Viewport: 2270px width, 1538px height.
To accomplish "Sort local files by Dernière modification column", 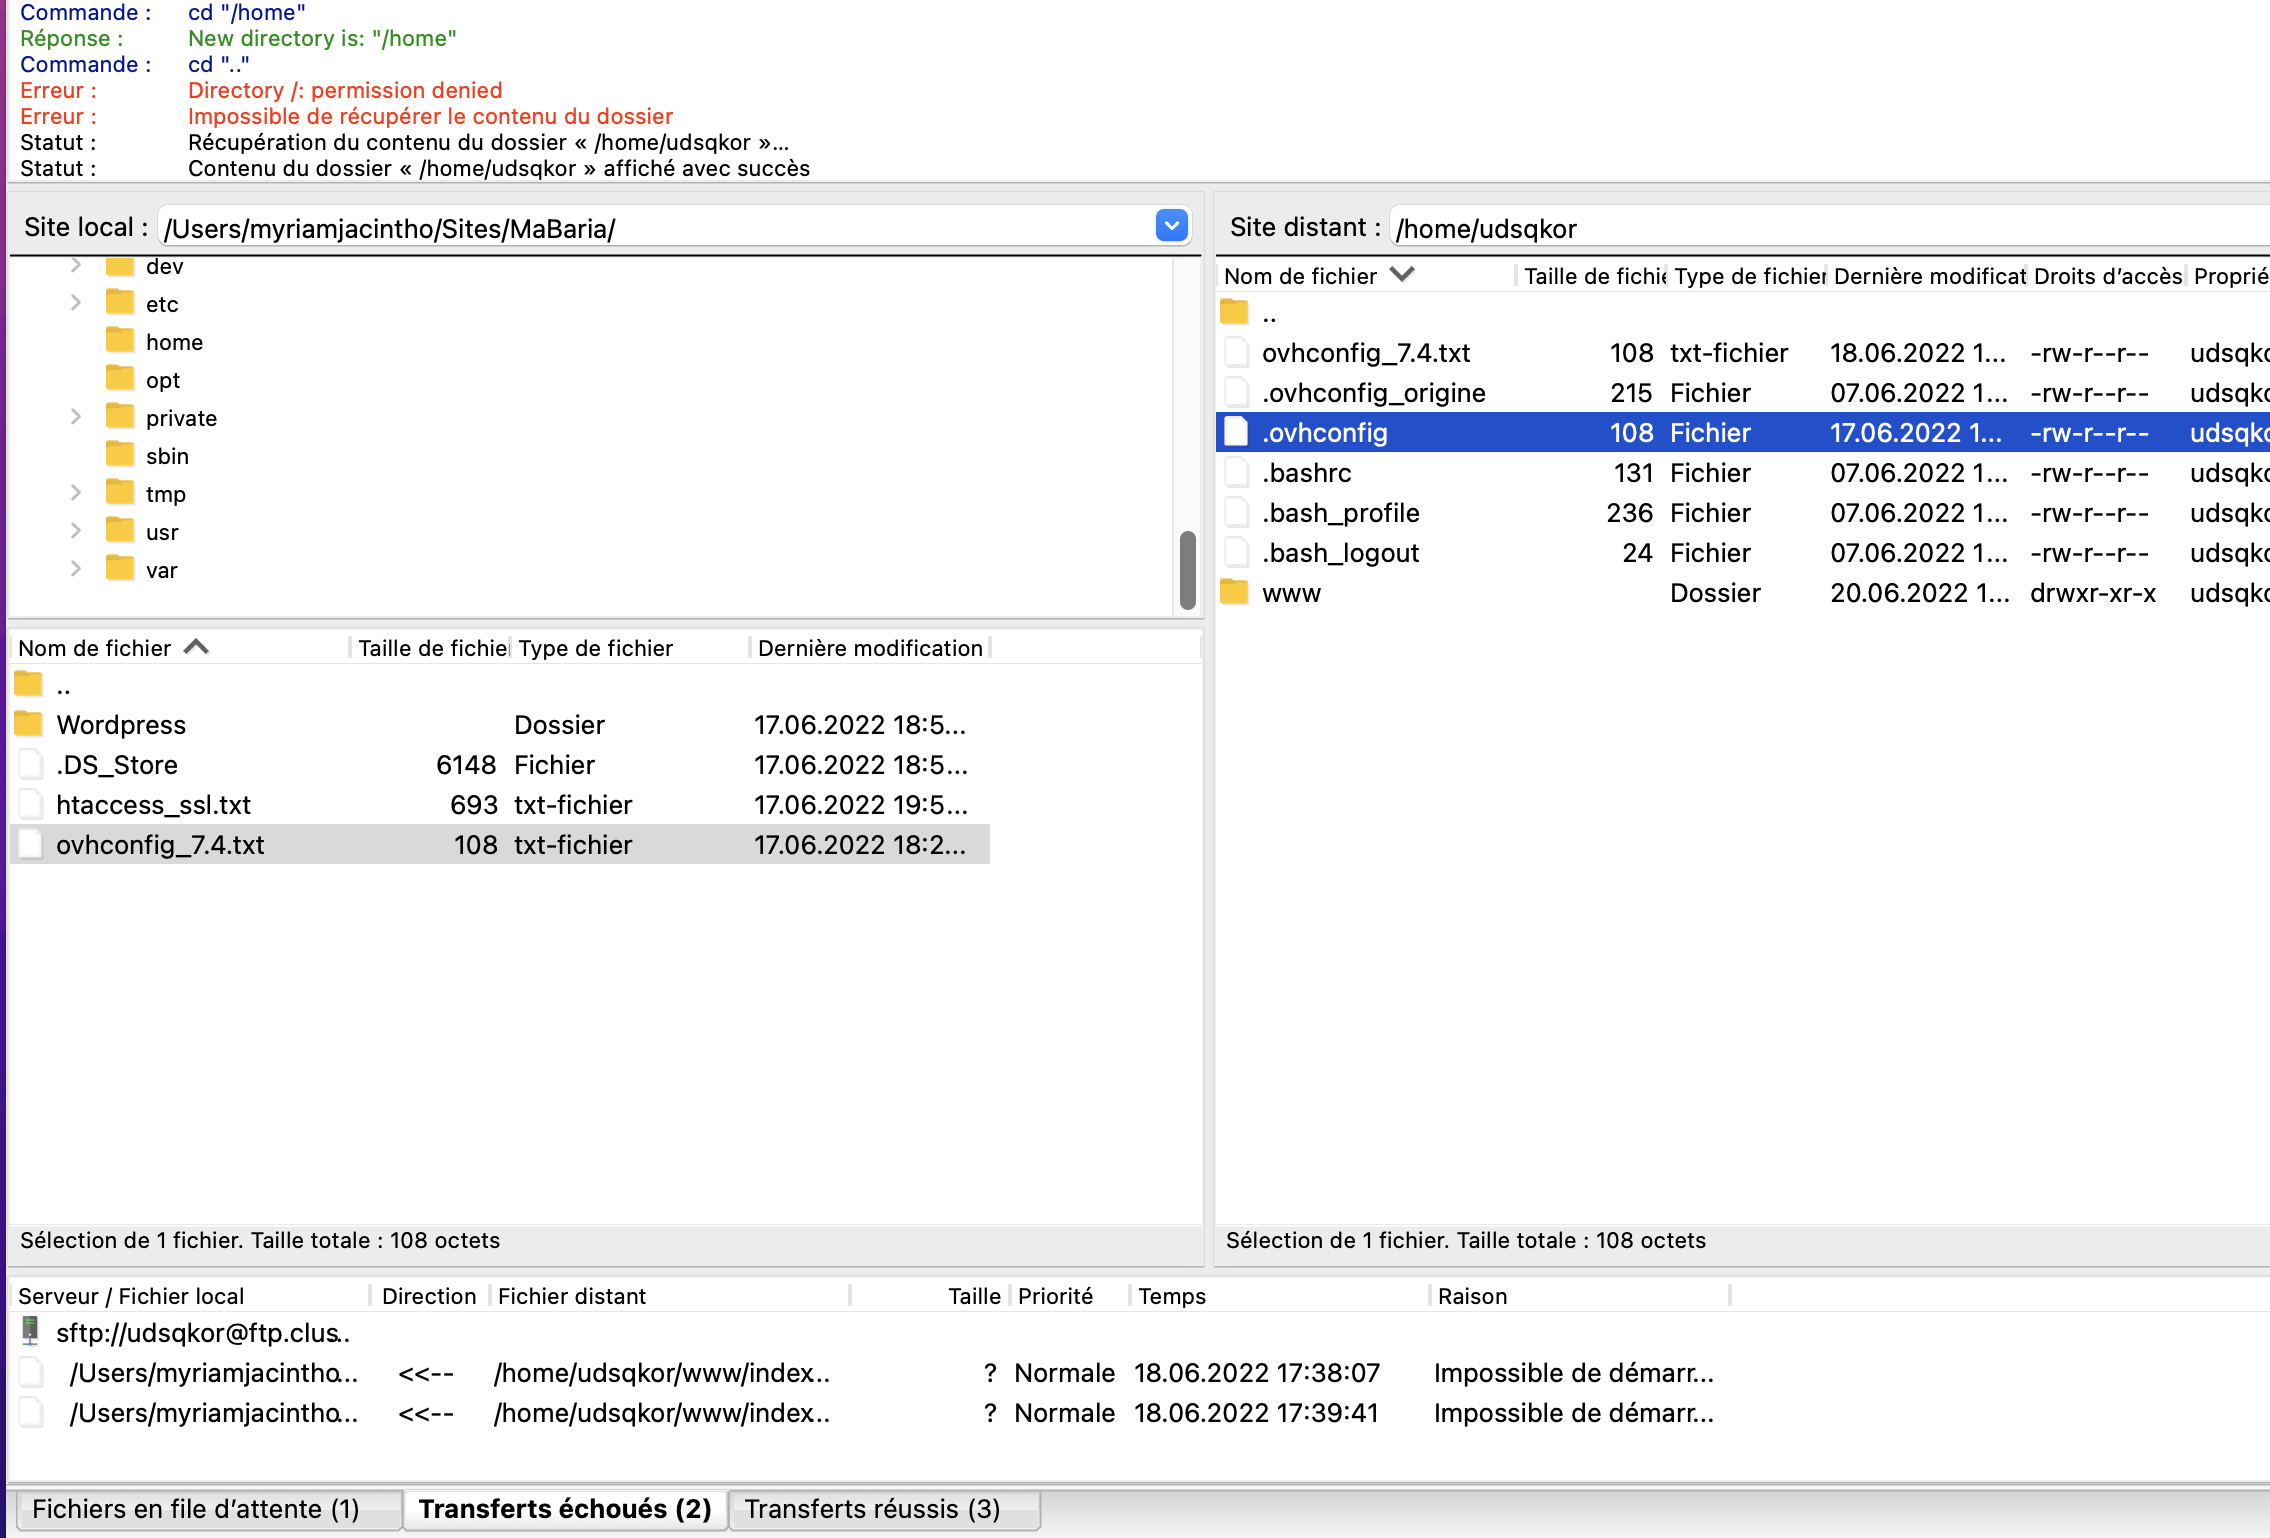I will click(869, 648).
